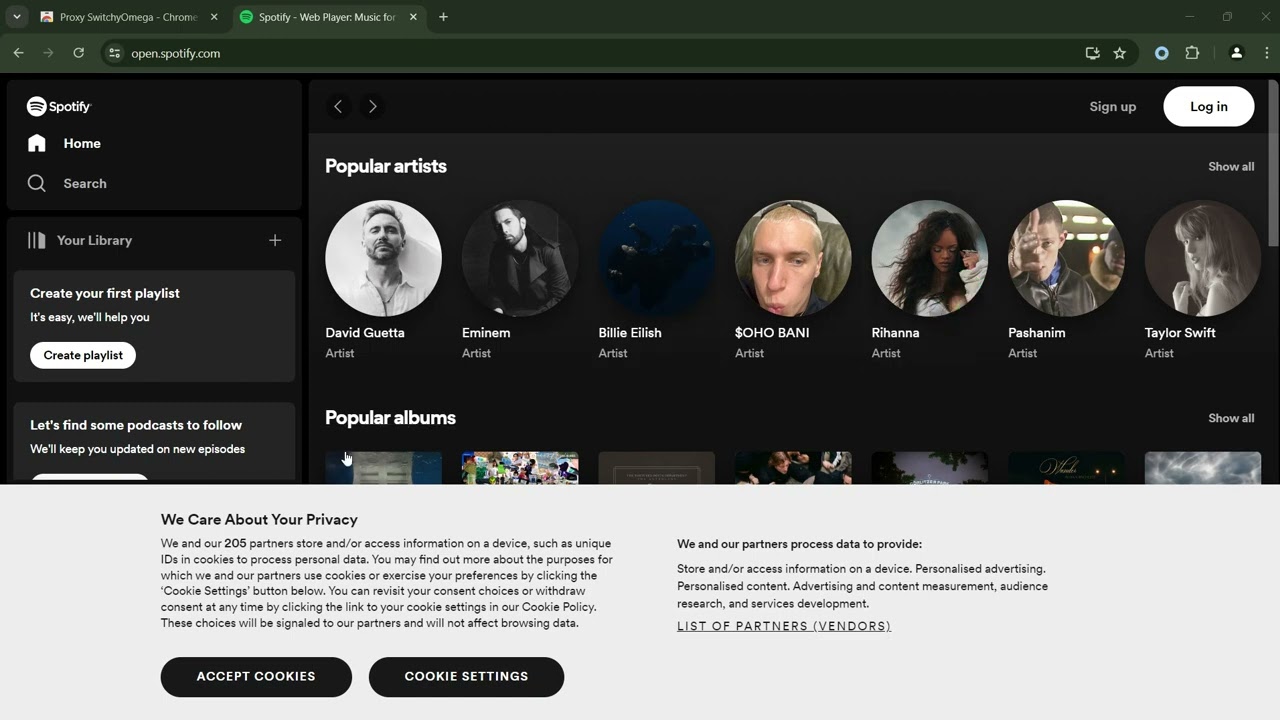Open the tab search dropdown arrow

coord(16,17)
